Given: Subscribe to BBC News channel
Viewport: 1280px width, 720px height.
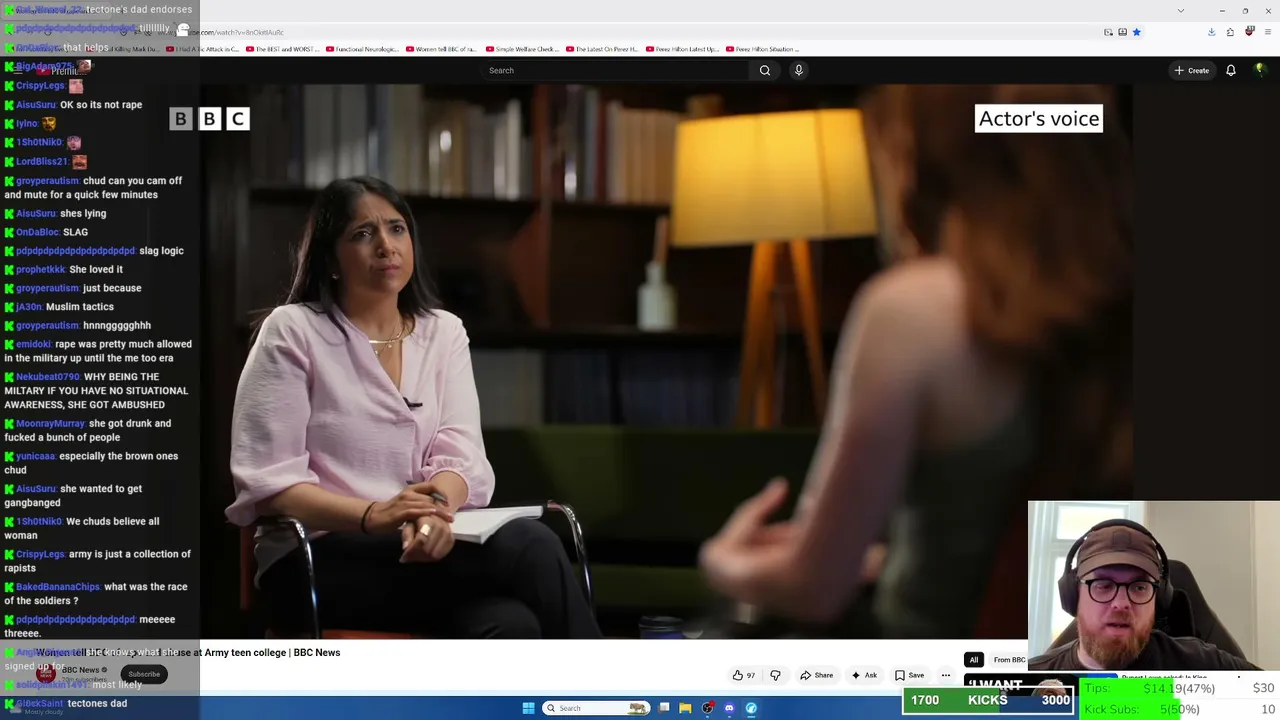Looking at the screenshot, I should pos(144,674).
